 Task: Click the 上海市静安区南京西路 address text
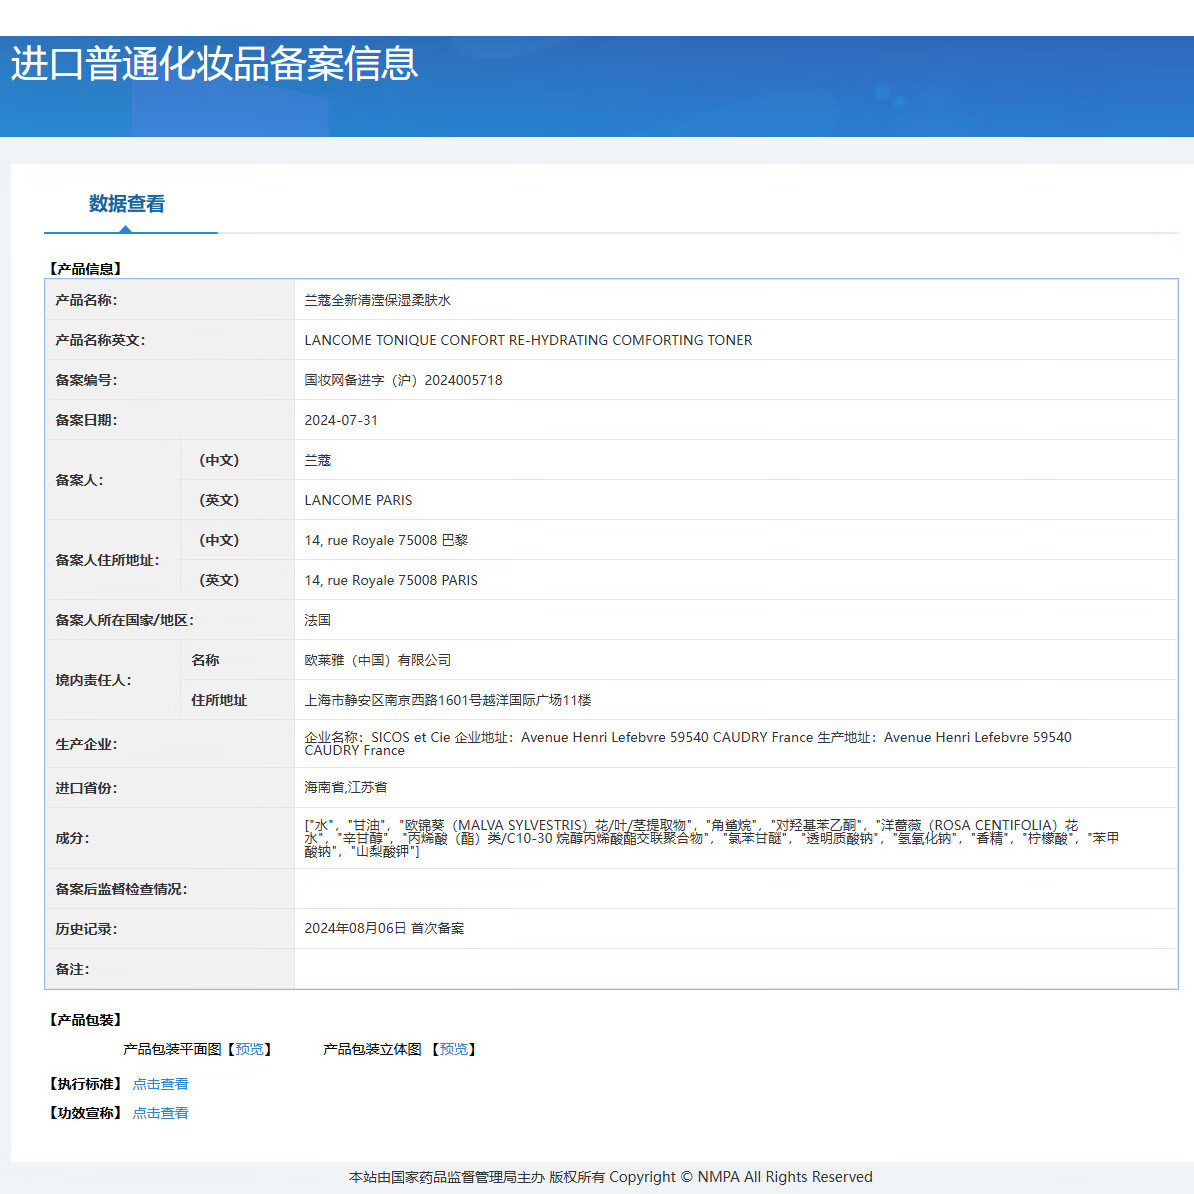click(447, 700)
